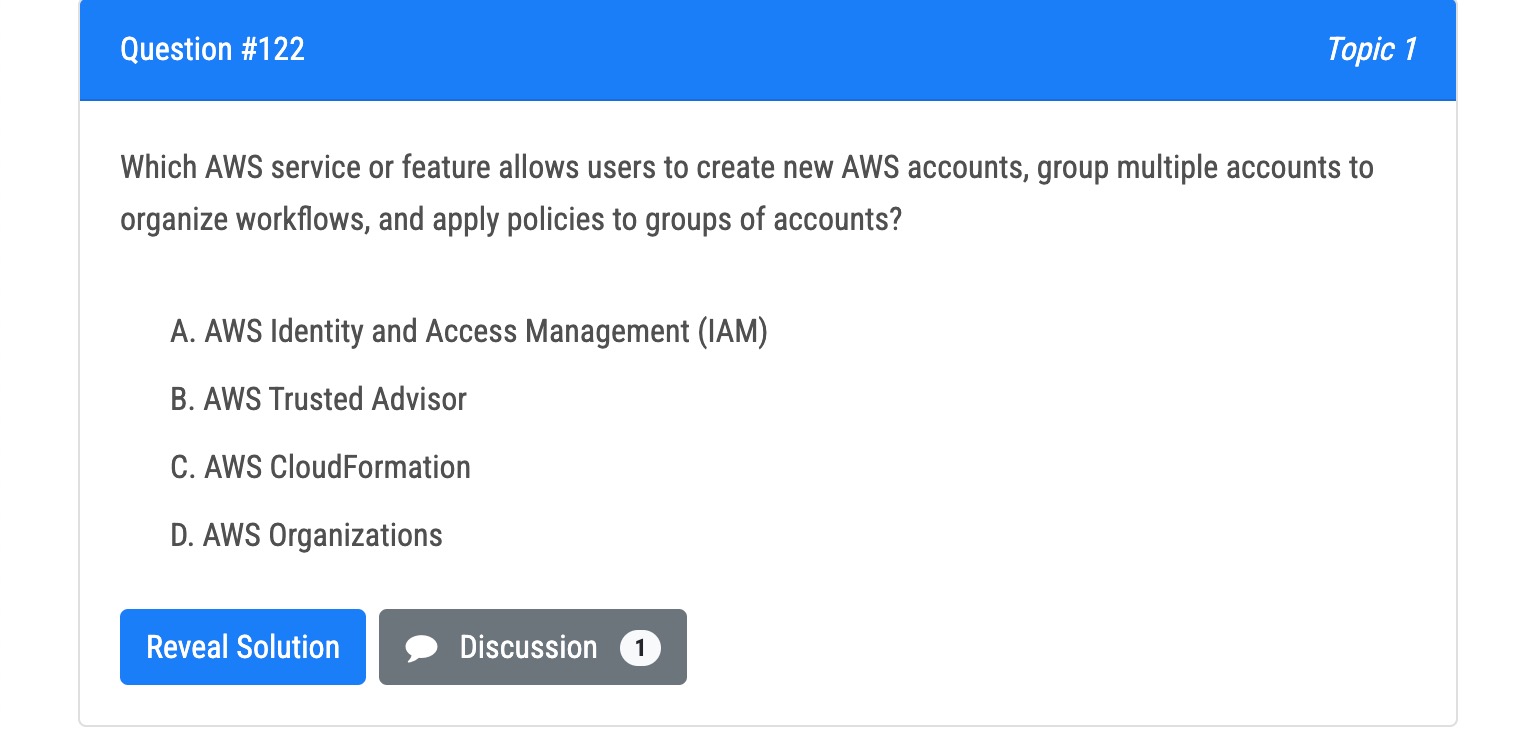Click the Topic 1 label in header
Viewport: 1534px width, 736px height.
1371,49
